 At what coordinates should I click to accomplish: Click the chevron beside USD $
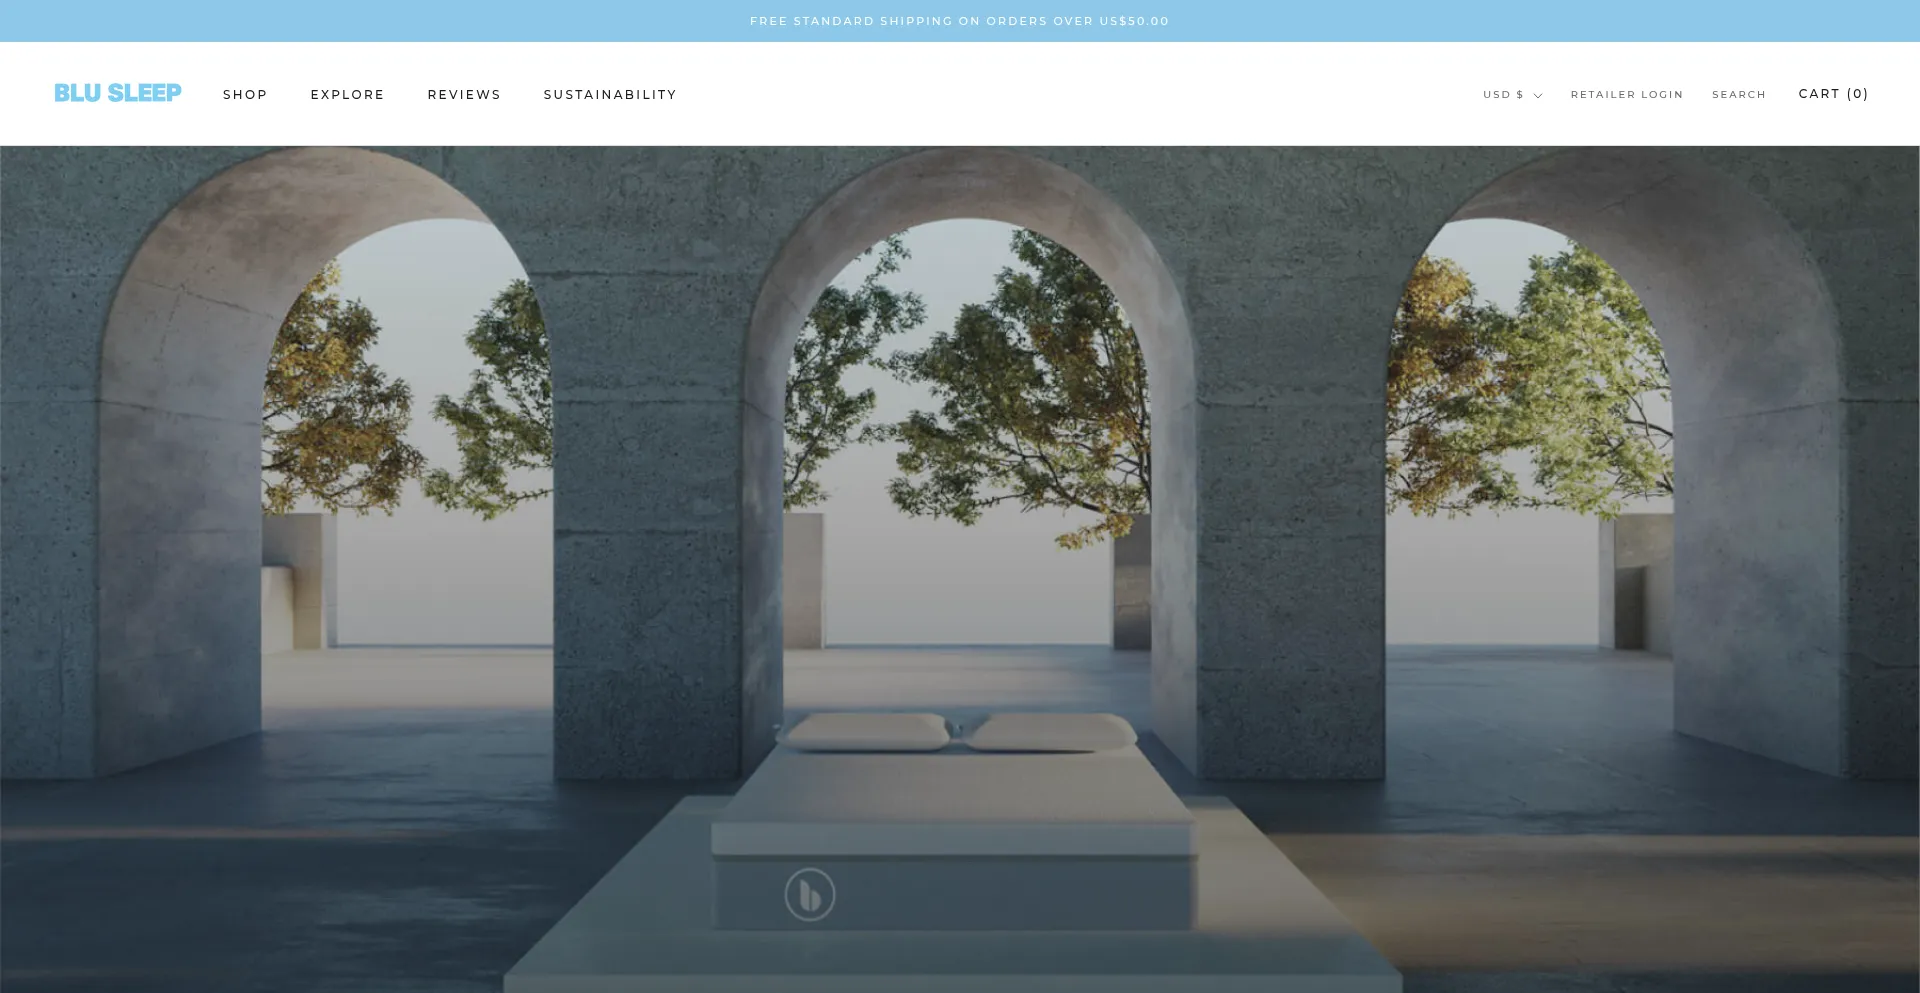[1538, 96]
